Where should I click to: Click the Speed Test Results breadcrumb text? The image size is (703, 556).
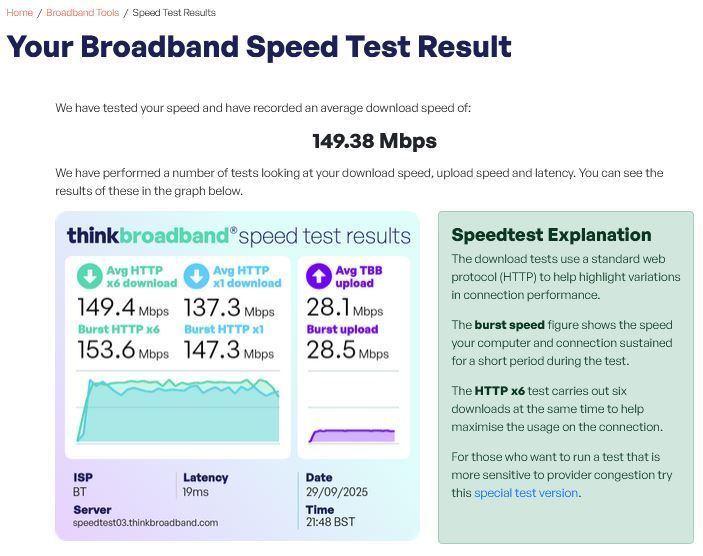click(174, 13)
